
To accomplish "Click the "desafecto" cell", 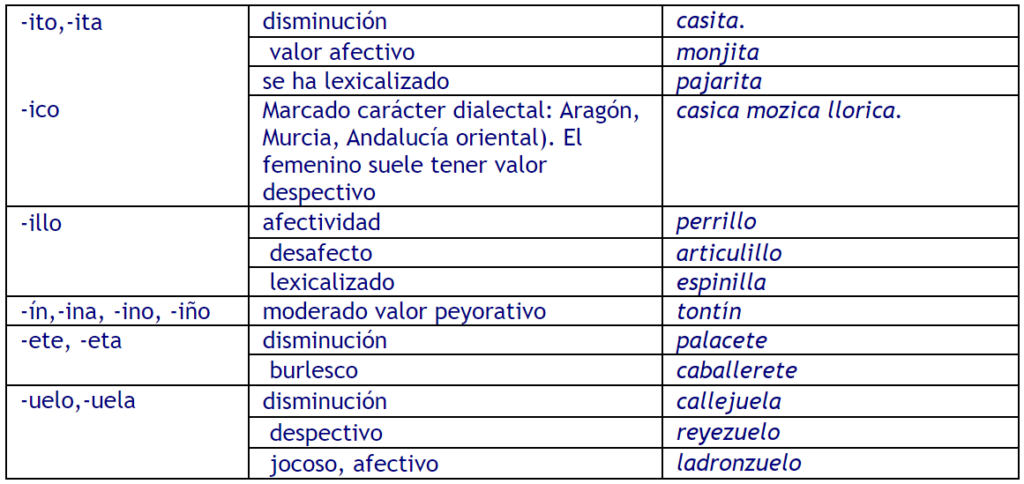I will point(321,253).
